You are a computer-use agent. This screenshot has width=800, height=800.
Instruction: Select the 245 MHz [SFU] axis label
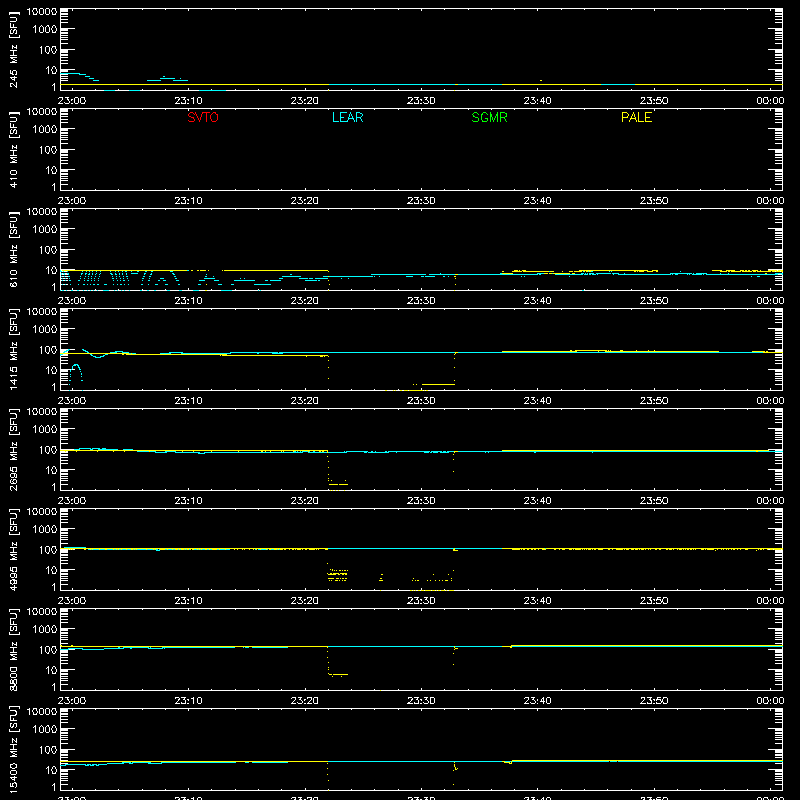pos(14,50)
